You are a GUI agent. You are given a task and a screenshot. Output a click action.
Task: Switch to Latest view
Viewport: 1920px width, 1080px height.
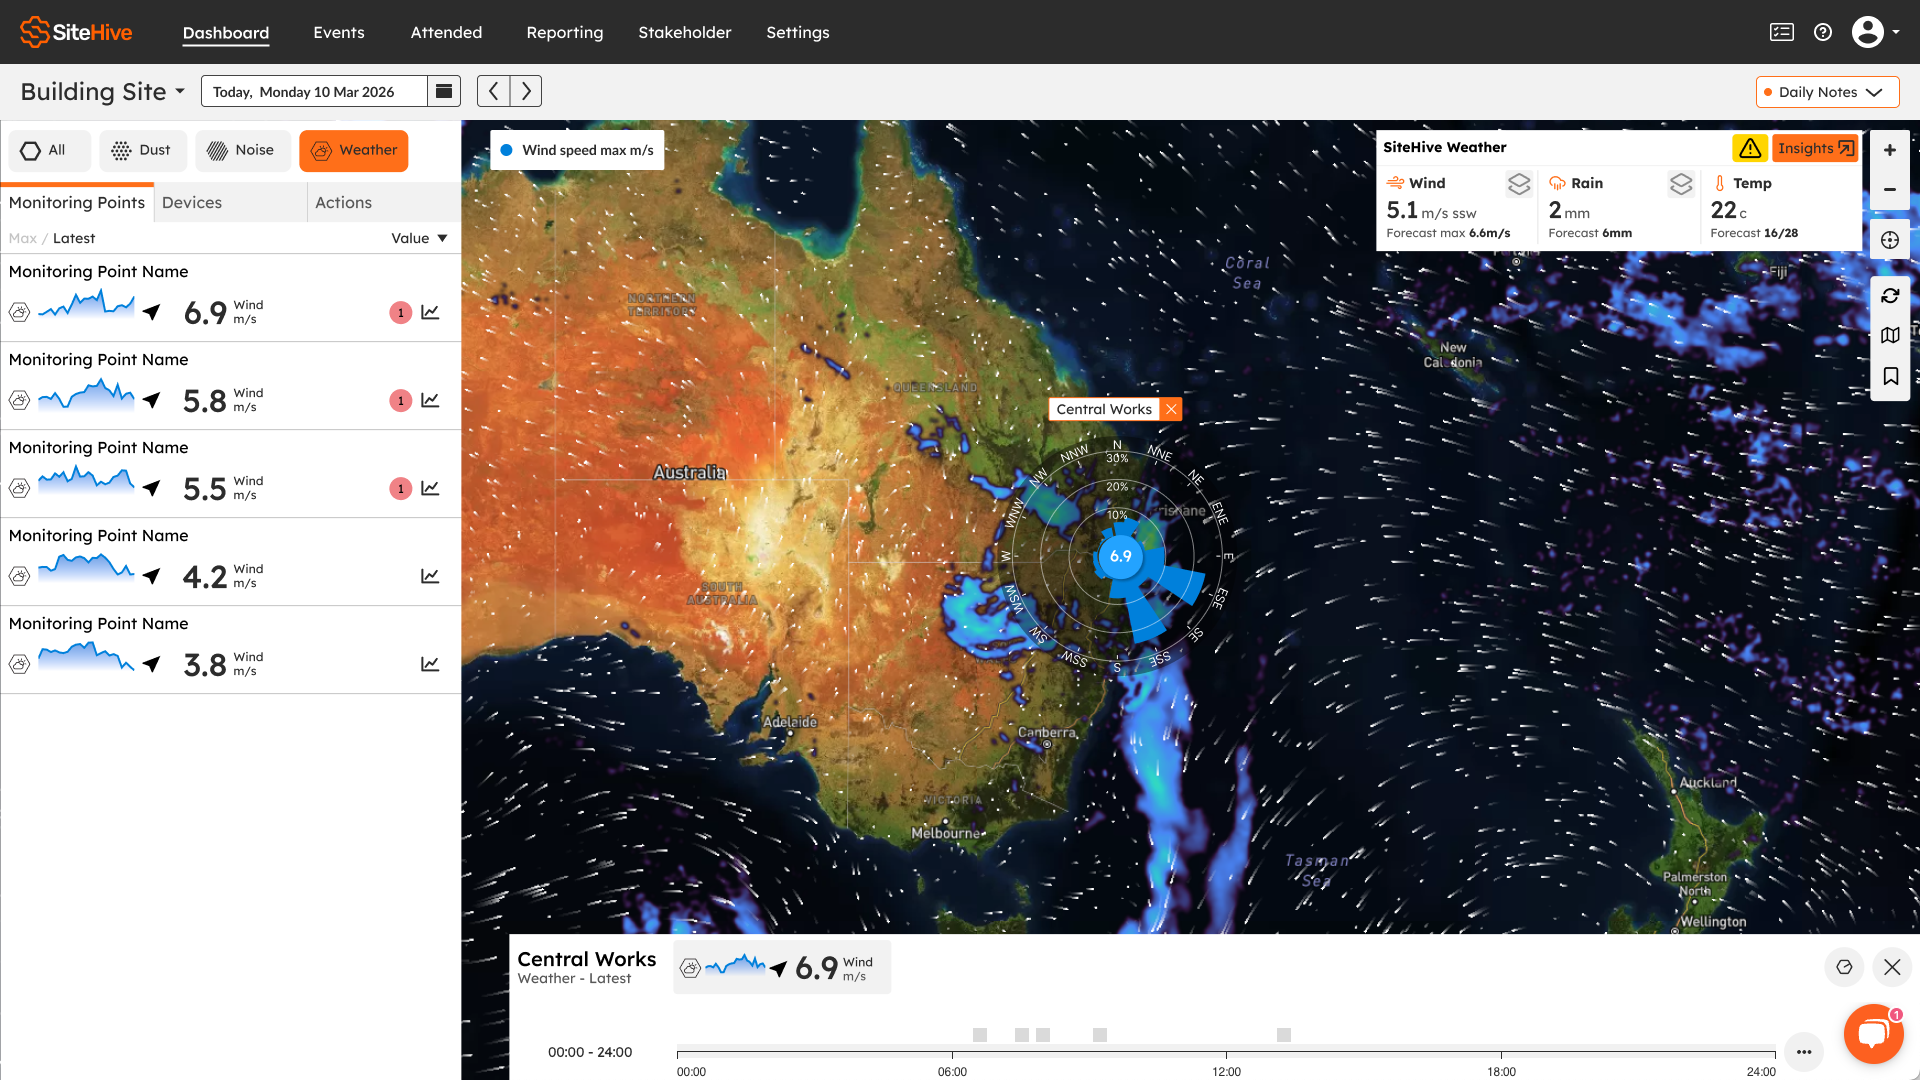(x=74, y=238)
